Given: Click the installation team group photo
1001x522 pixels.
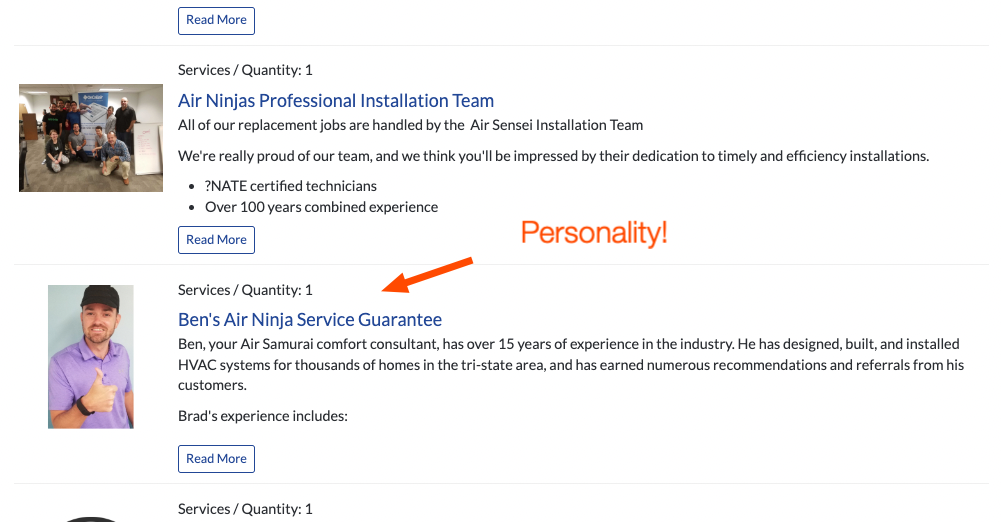Looking at the screenshot, I should 91,138.
